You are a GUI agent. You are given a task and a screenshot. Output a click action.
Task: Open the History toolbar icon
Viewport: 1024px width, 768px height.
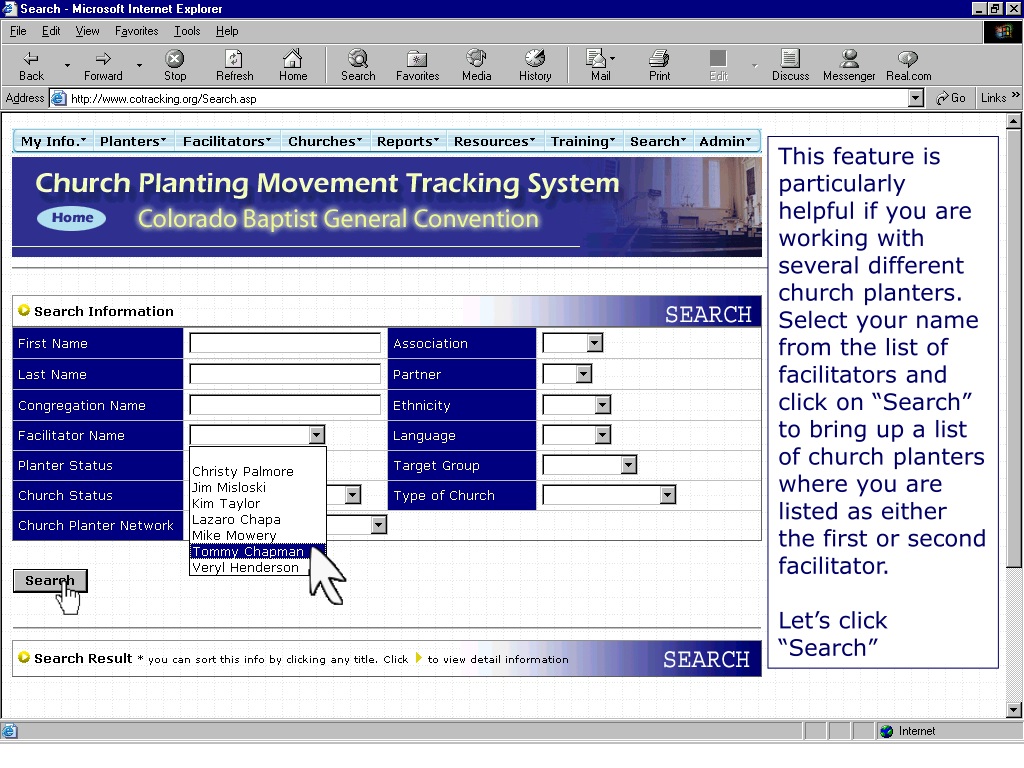tap(535, 65)
